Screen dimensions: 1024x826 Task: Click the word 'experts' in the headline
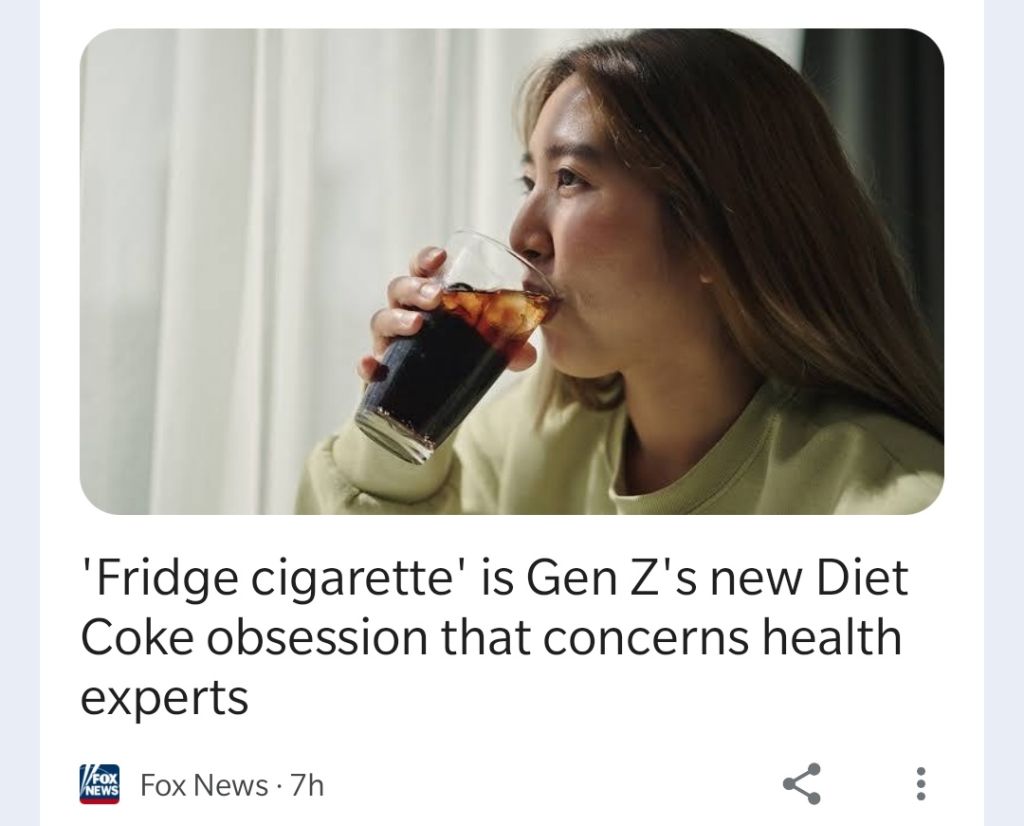click(165, 697)
